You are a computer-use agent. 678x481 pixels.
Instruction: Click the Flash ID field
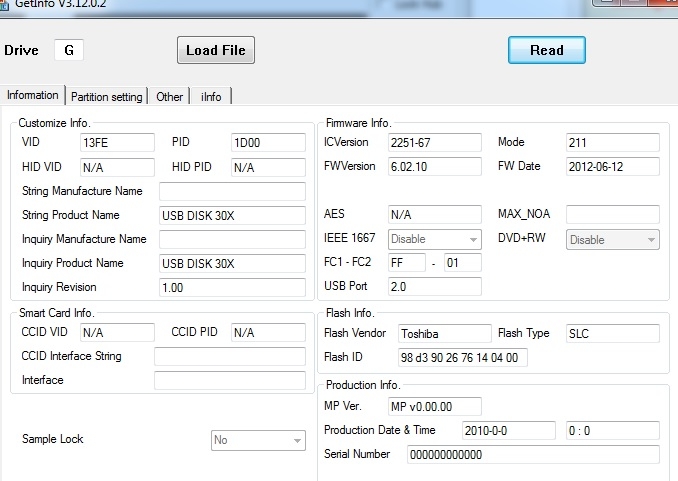tap(463, 358)
